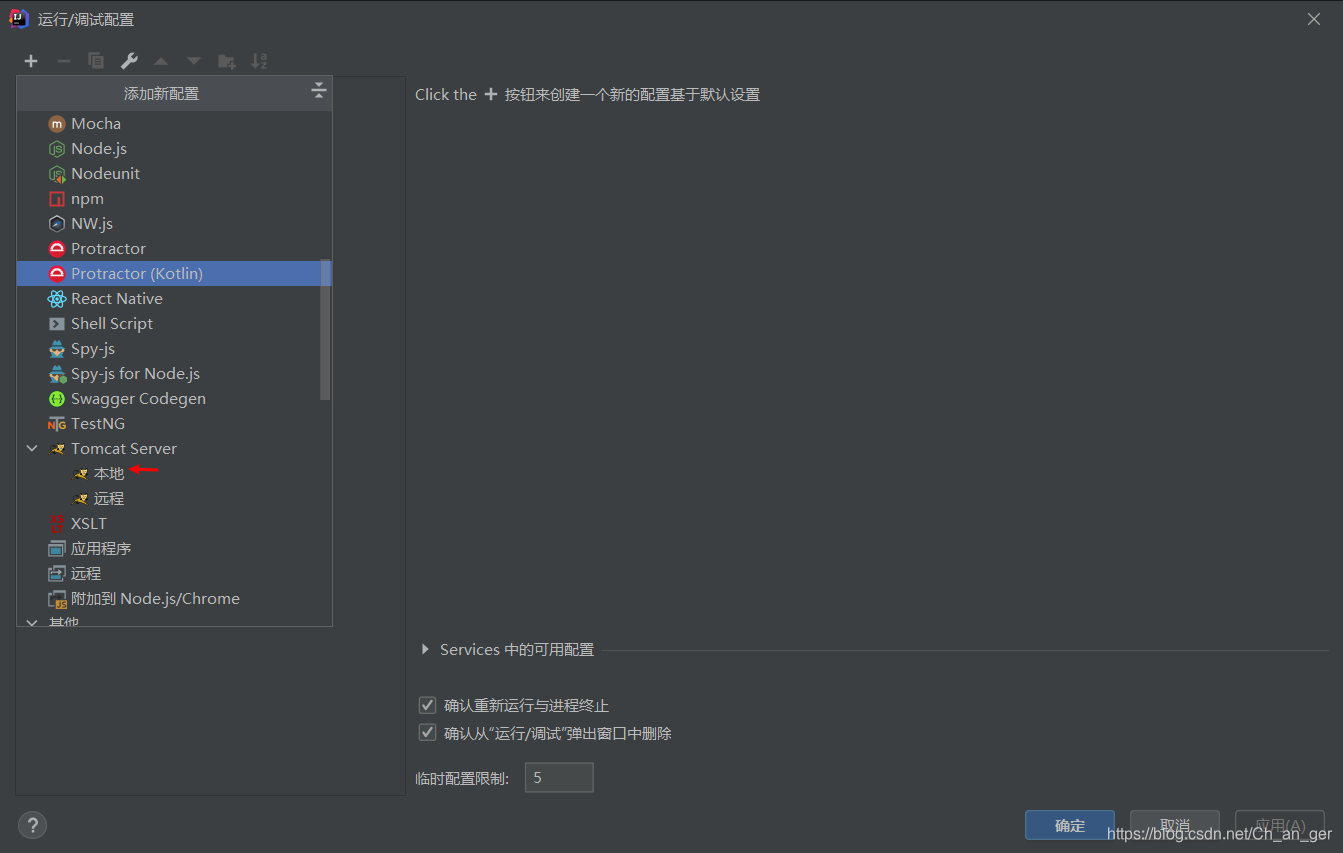
Task: Expand Services 中的可用配置 section
Action: [426, 650]
